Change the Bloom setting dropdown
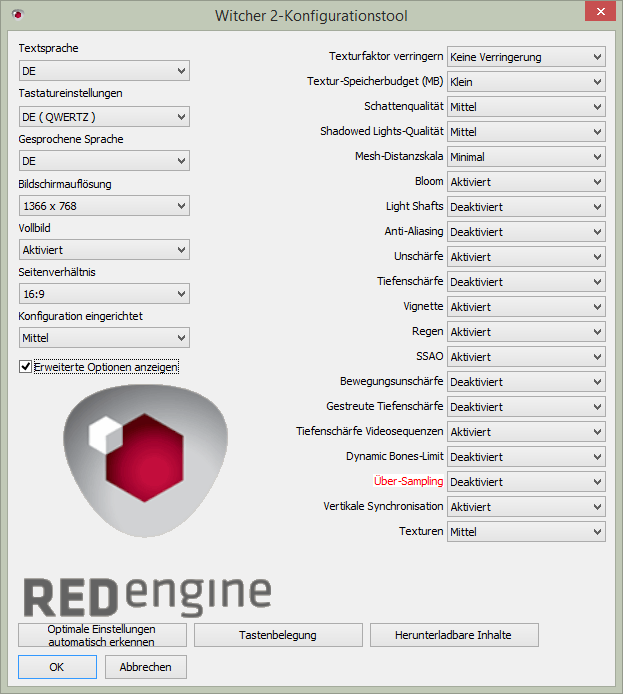Viewport: 623px width, 694px height. (x=526, y=182)
